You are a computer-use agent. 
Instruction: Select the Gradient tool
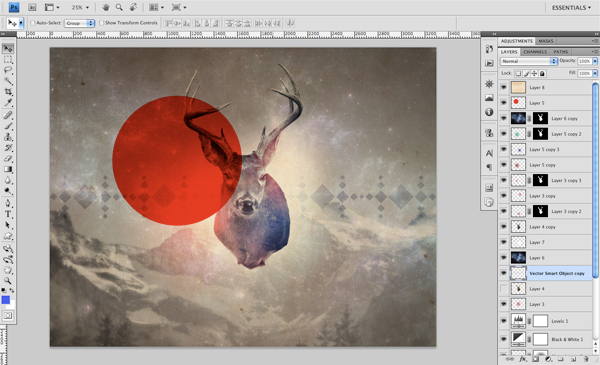tap(8, 169)
